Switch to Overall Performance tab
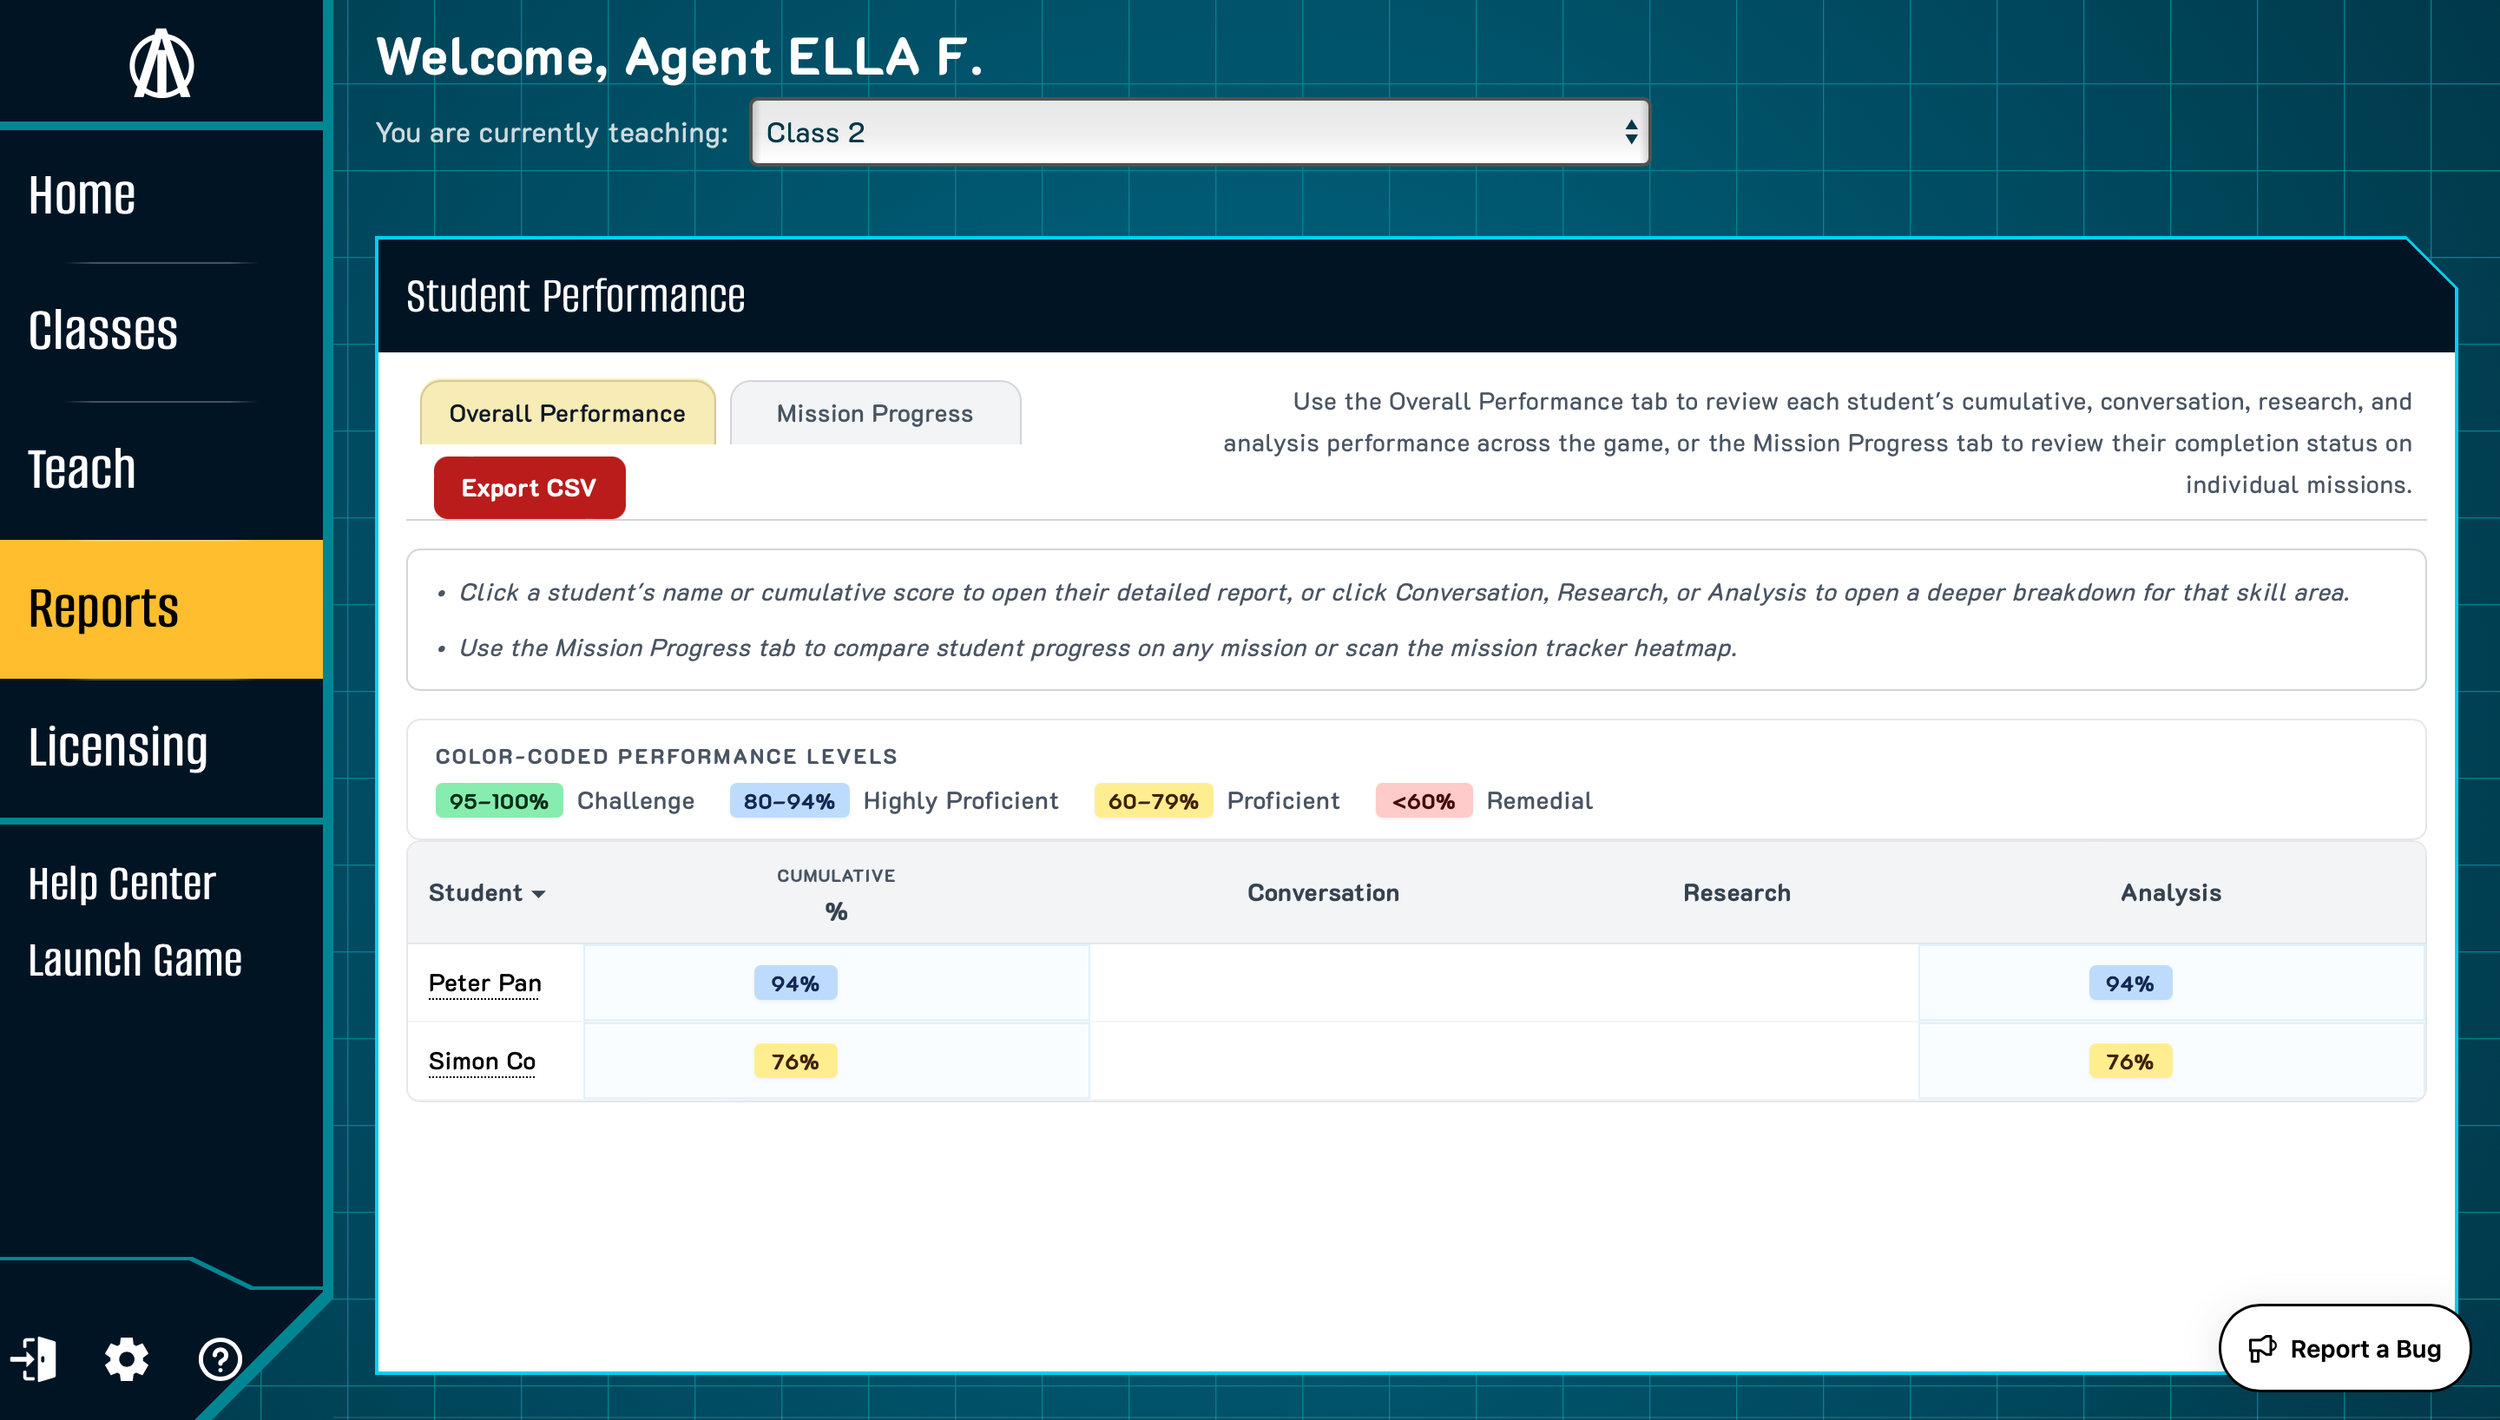Viewport: 2500px width, 1420px height. (x=567, y=413)
